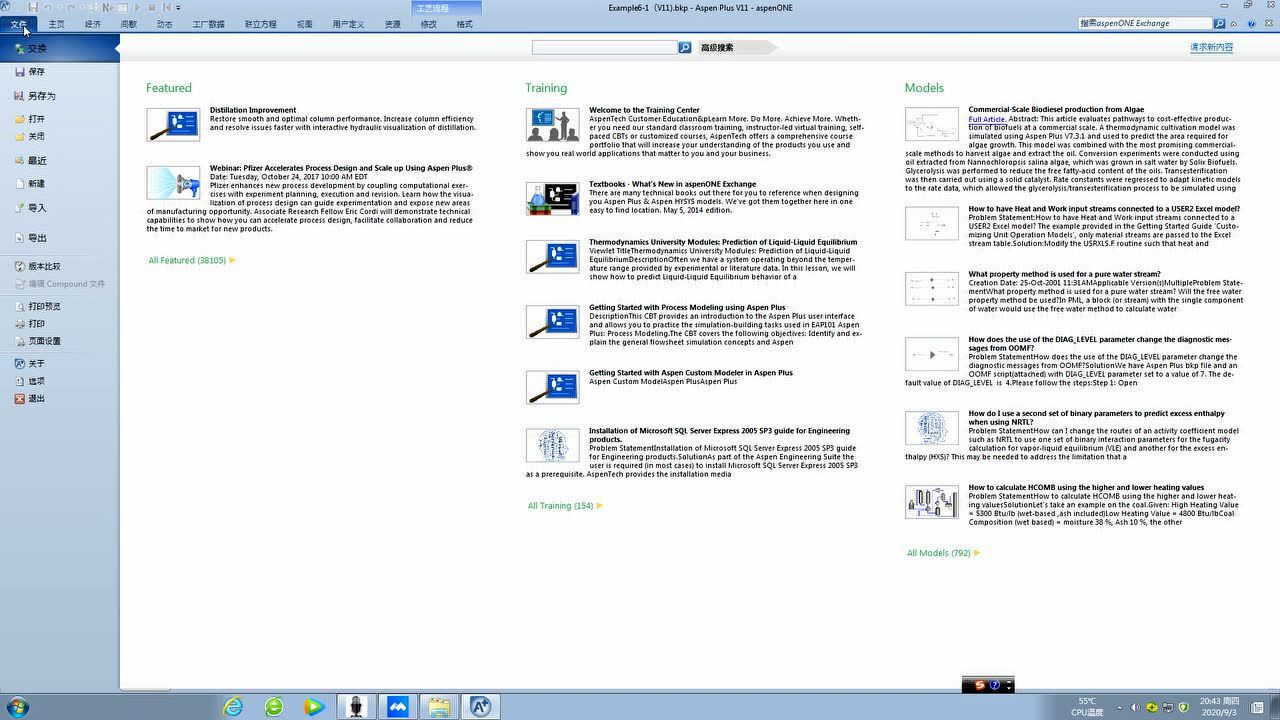Open the Aspen Plus taskbar icon
Image resolution: width=1280 pixels, height=720 pixels.
coord(480,707)
